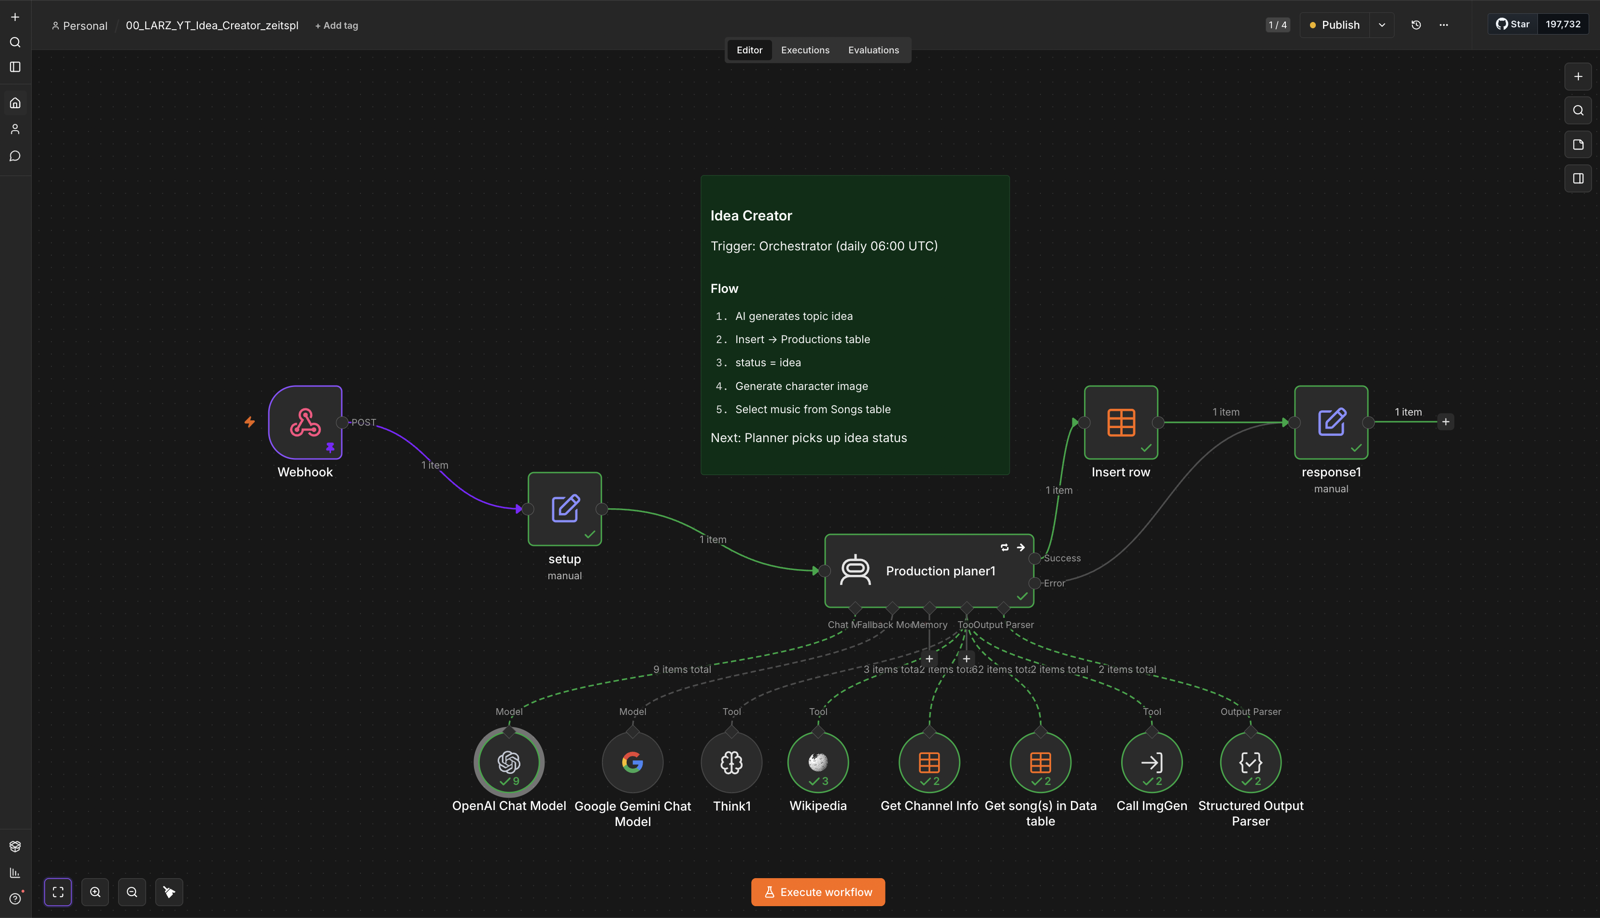
Task: Click the GitHub star count 197,732
Action: (1563, 24)
